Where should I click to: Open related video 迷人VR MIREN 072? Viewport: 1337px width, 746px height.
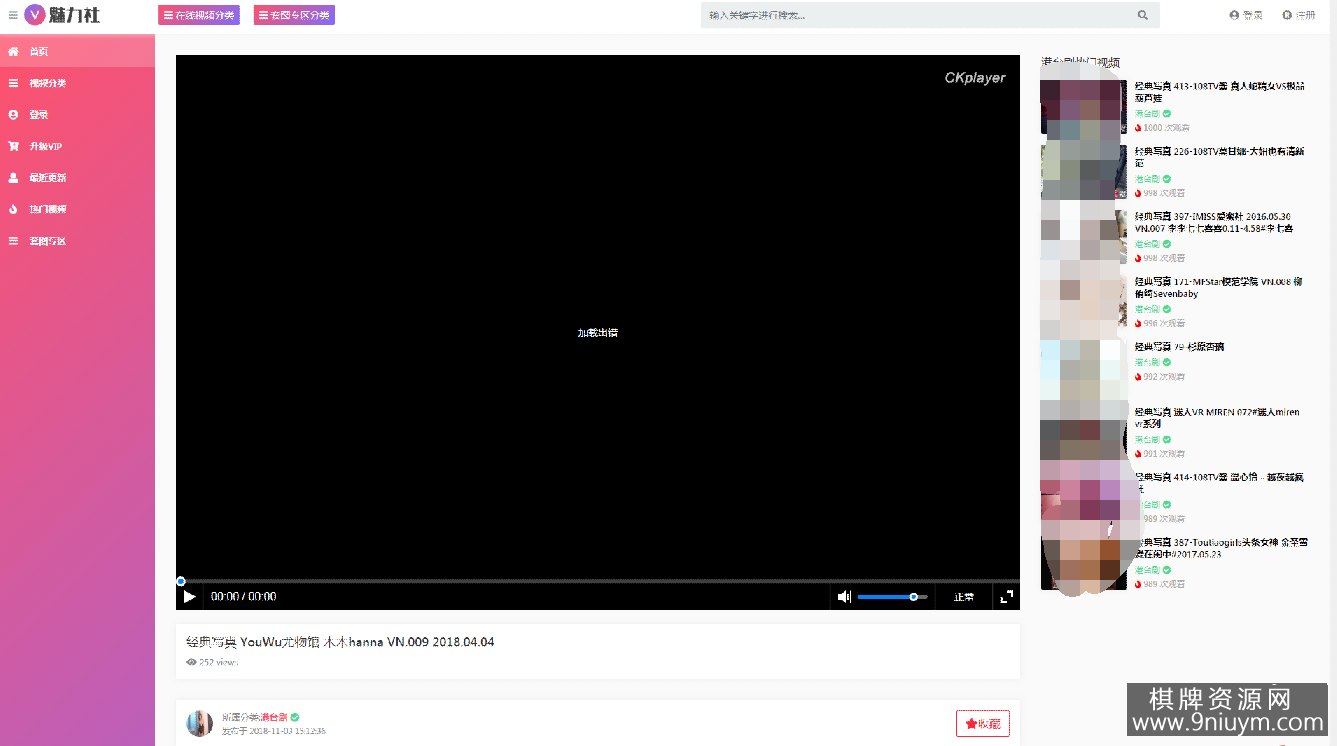(1217, 418)
